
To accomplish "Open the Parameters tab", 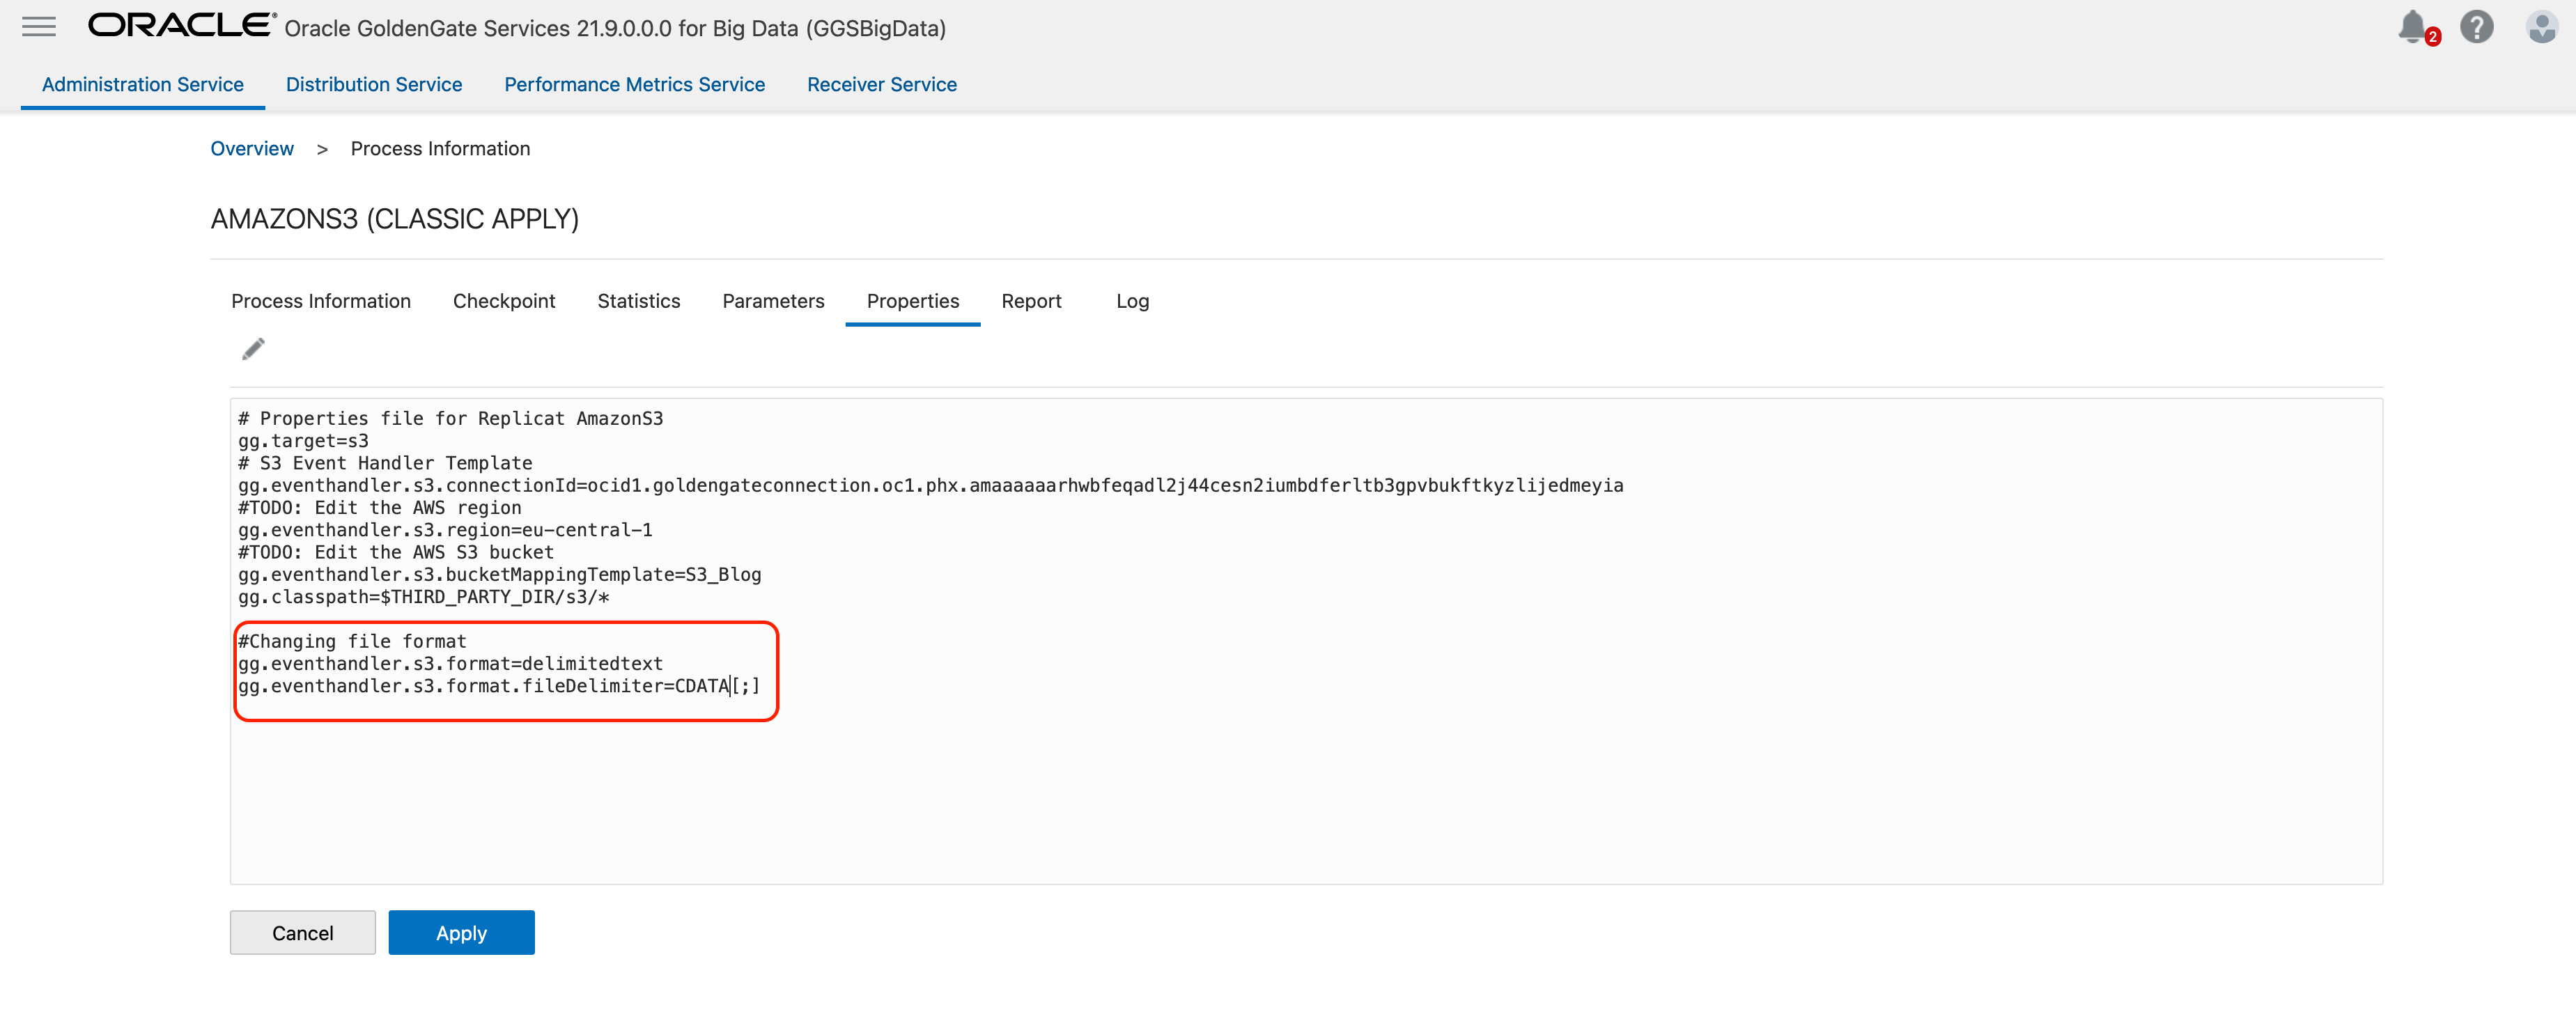I will (773, 301).
